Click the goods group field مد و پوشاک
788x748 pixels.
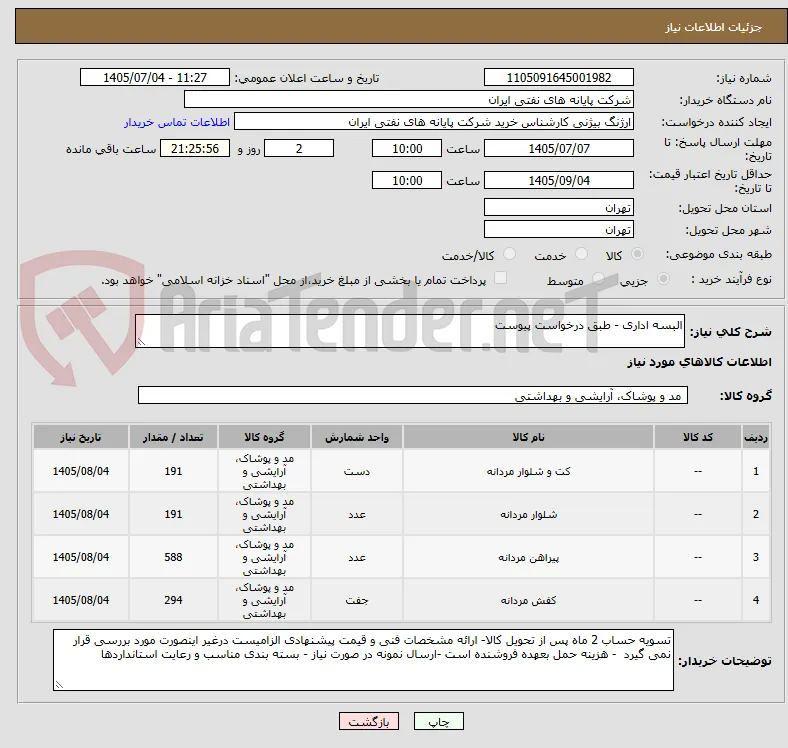coord(413,396)
